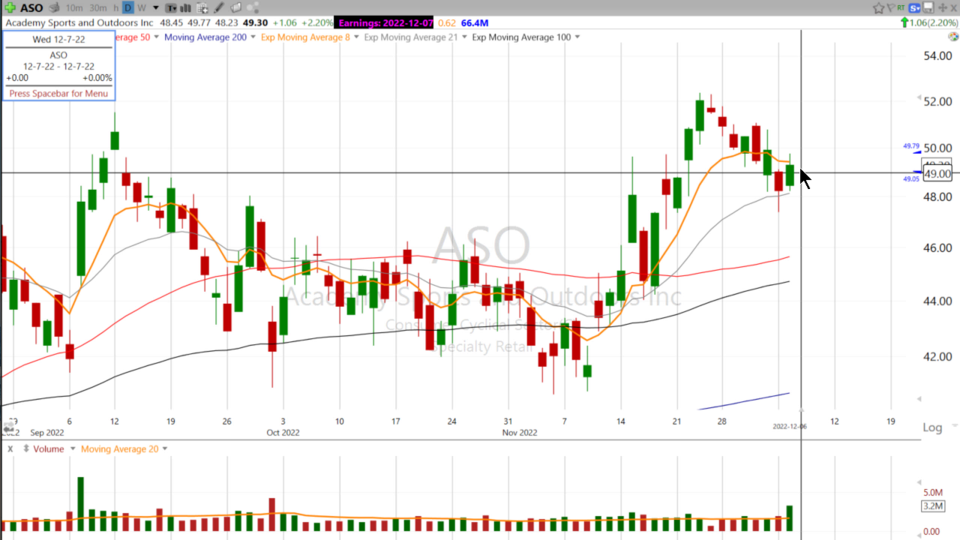Viewport: 960px width, 540px height.
Task: Toggle the RT real-time indicator
Action: 901,8
